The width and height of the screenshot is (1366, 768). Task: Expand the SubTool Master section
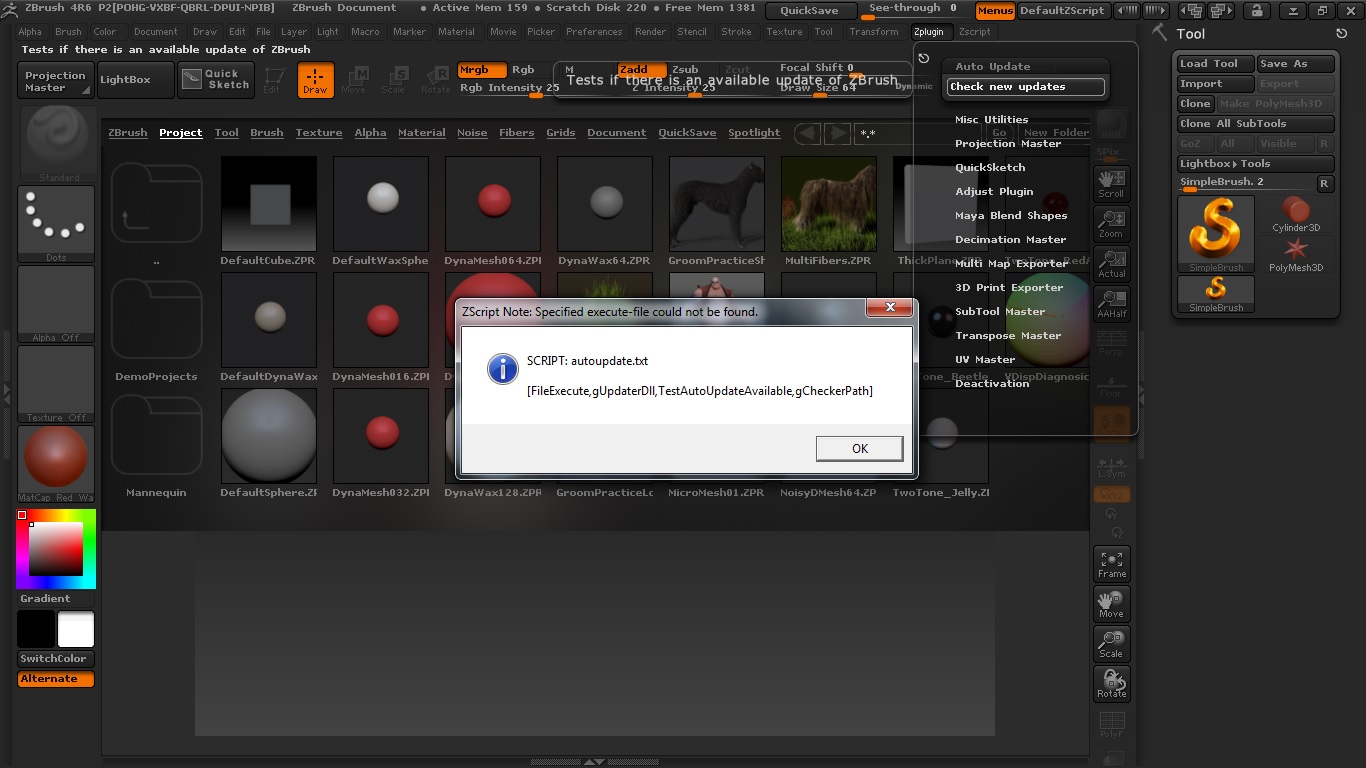1000,312
